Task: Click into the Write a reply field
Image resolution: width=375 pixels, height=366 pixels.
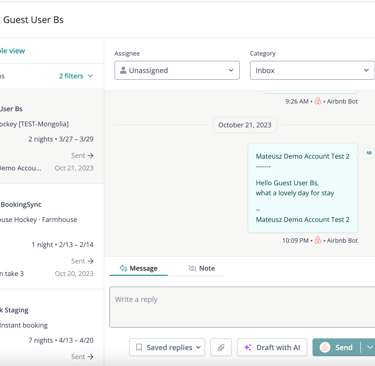Action: pyautogui.click(x=242, y=307)
